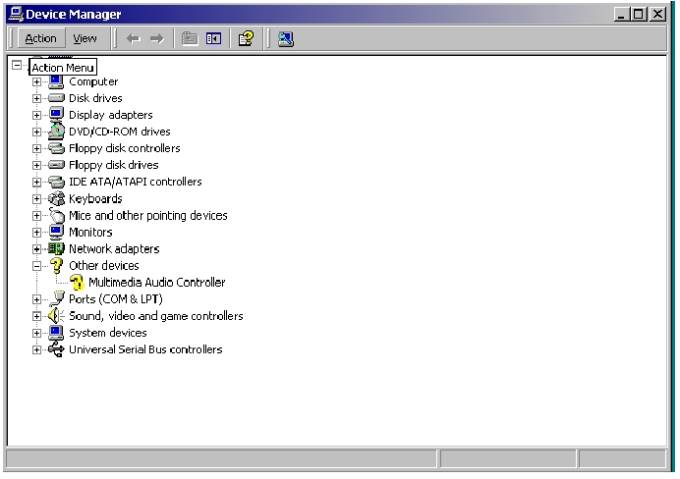Select the DVD/CD-ROM drives label
This screenshot has height=479, width=680.
tap(119, 132)
